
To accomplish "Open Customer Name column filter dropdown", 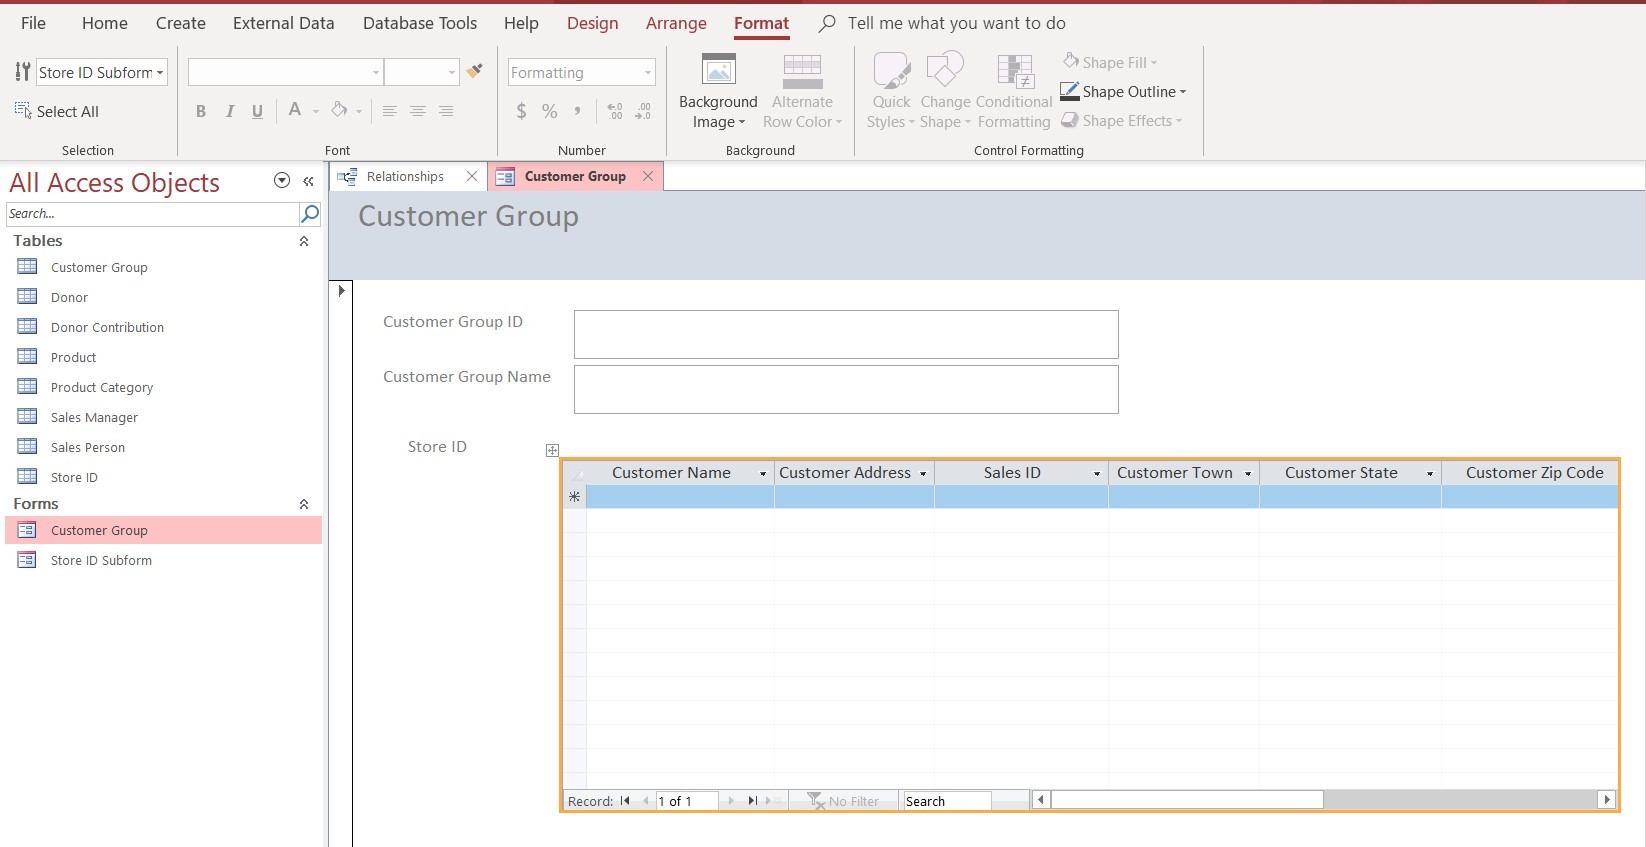I will click(763, 473).
